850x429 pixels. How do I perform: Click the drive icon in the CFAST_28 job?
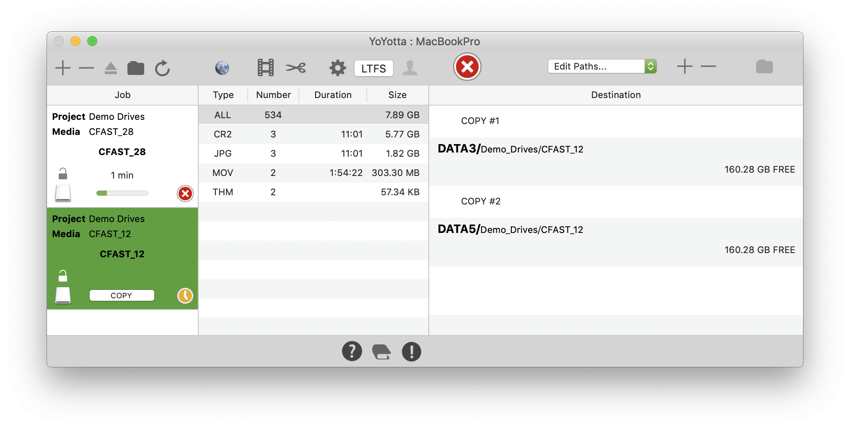point(63,193)
